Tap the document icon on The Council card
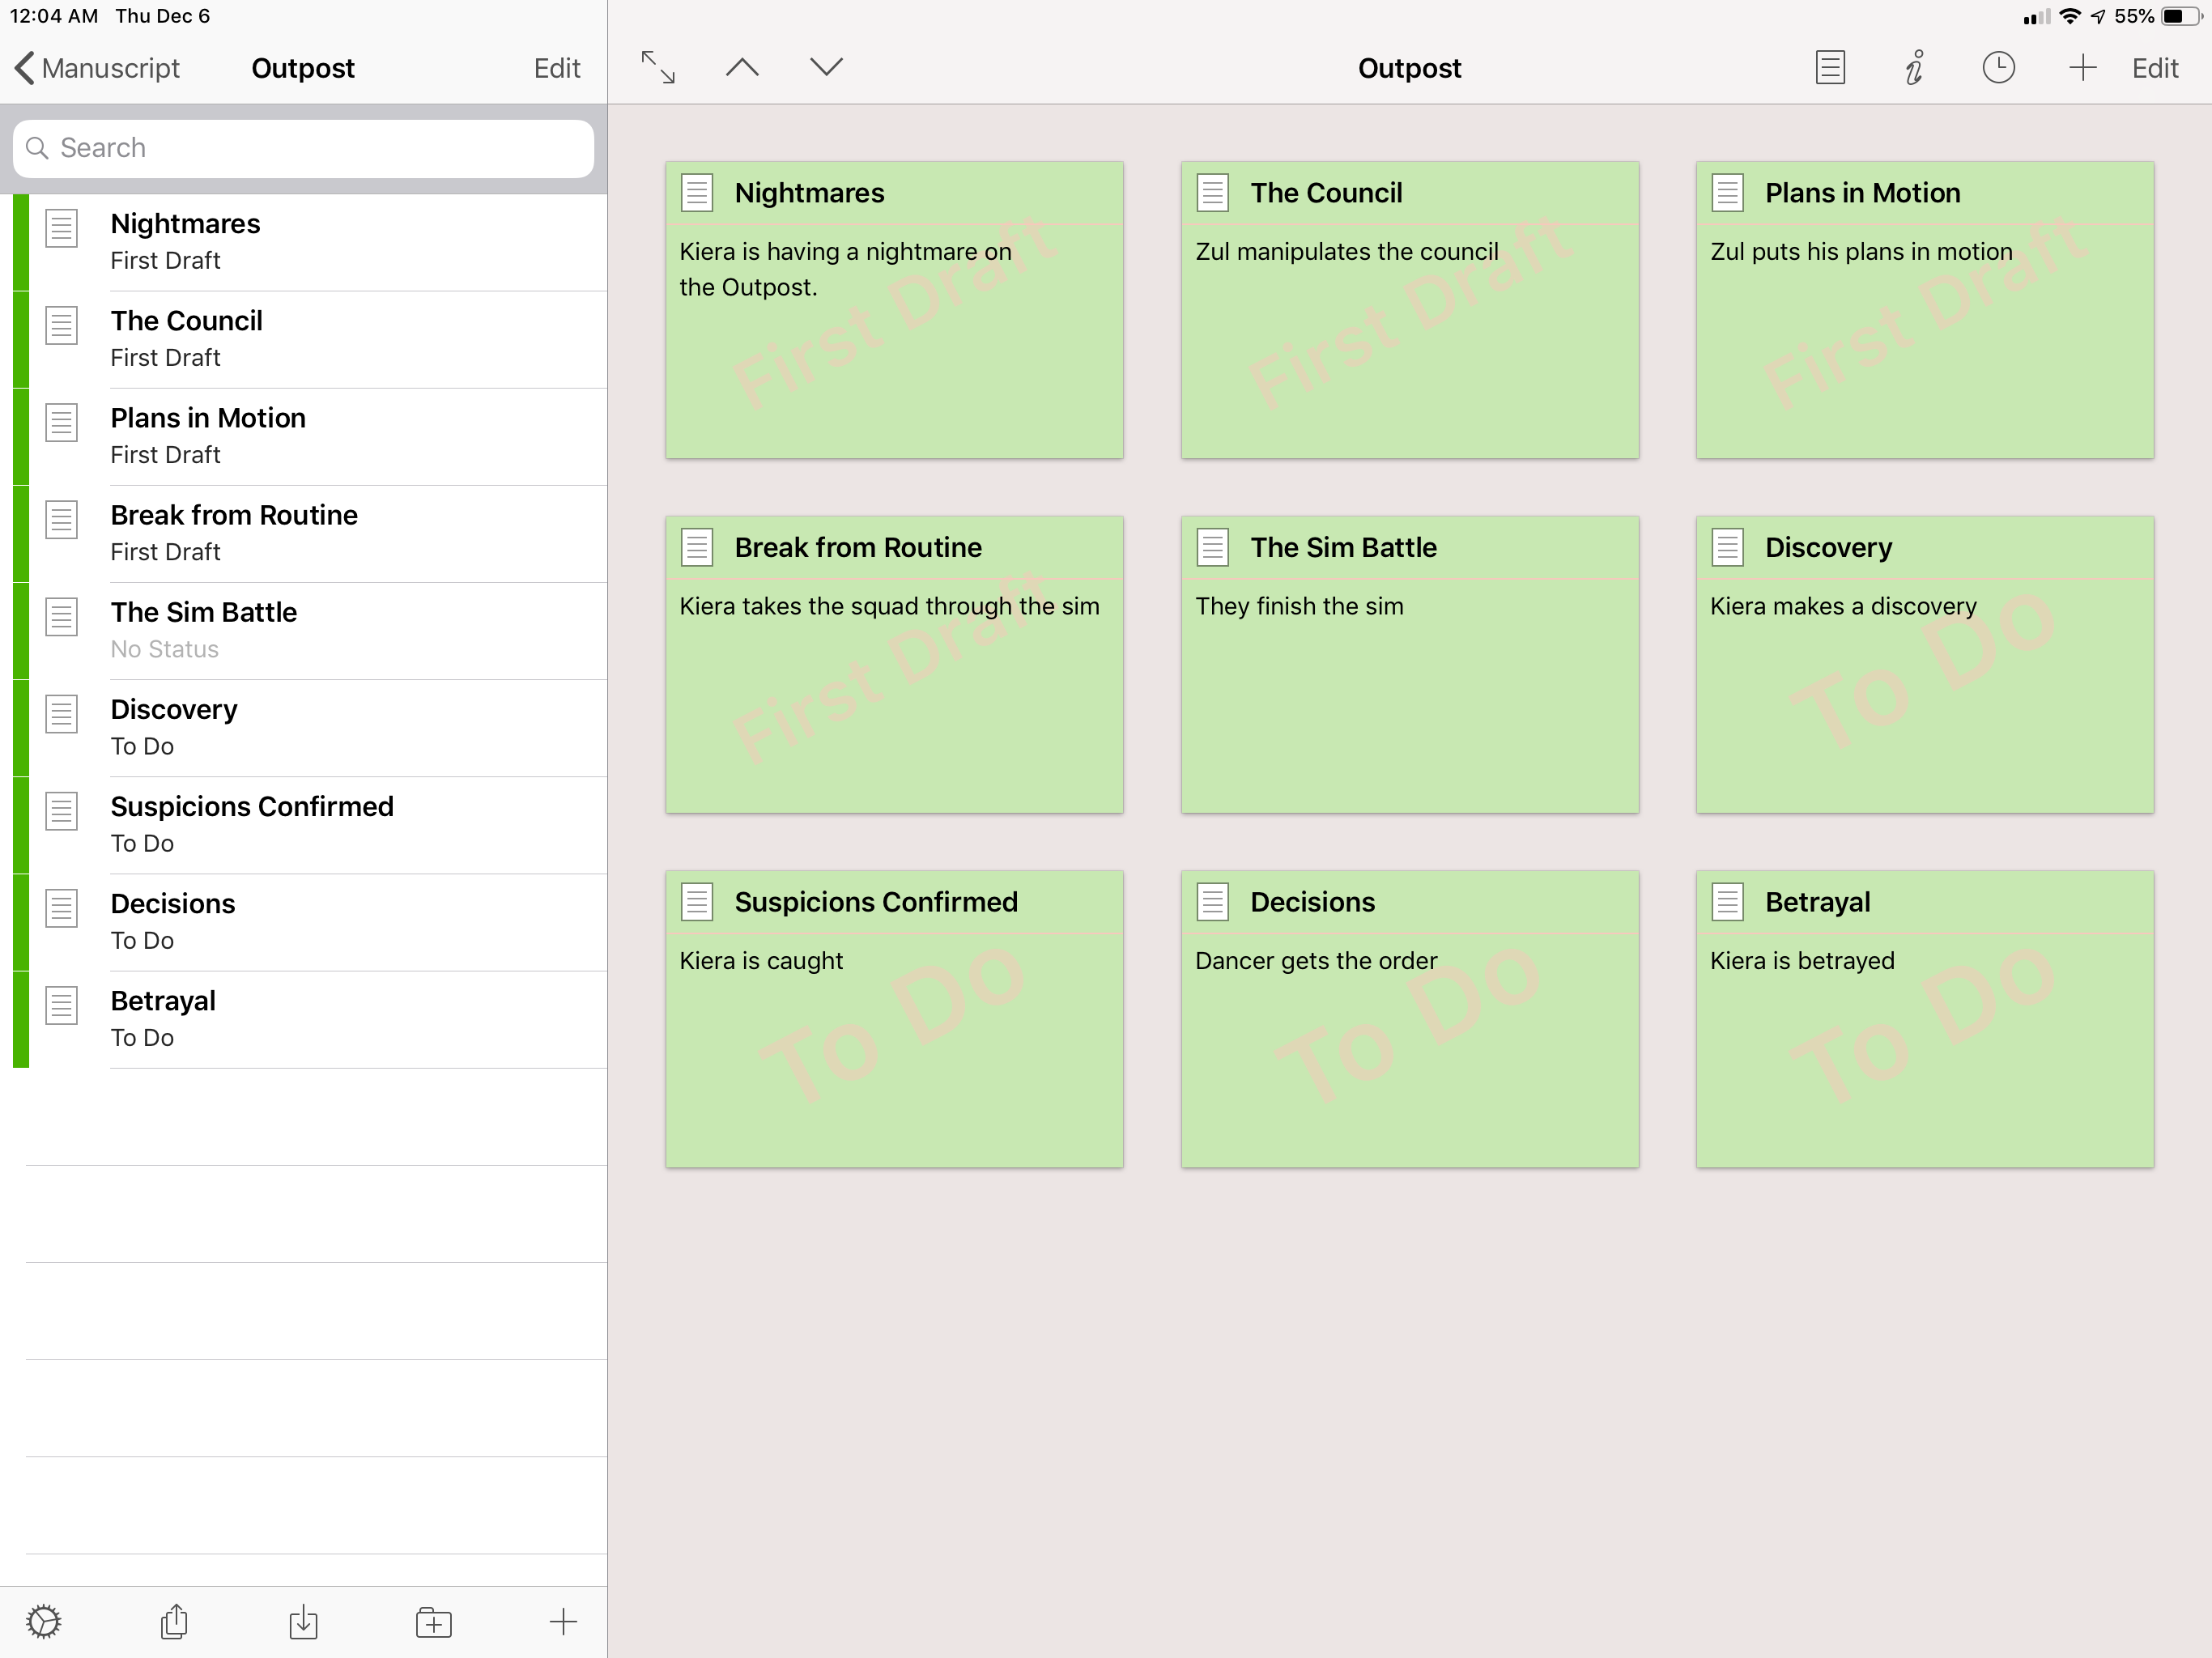This screenshot has width=2212, height=1658. coord(1213,192)
